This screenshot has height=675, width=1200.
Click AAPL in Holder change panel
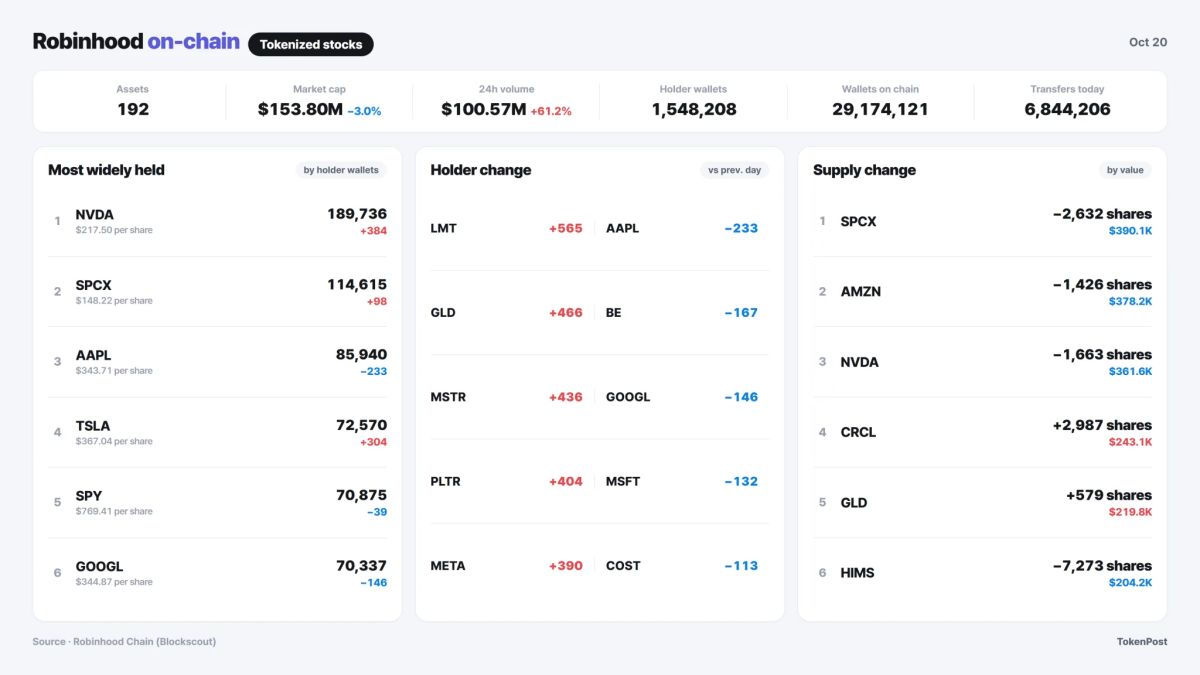tap(622, 228)
